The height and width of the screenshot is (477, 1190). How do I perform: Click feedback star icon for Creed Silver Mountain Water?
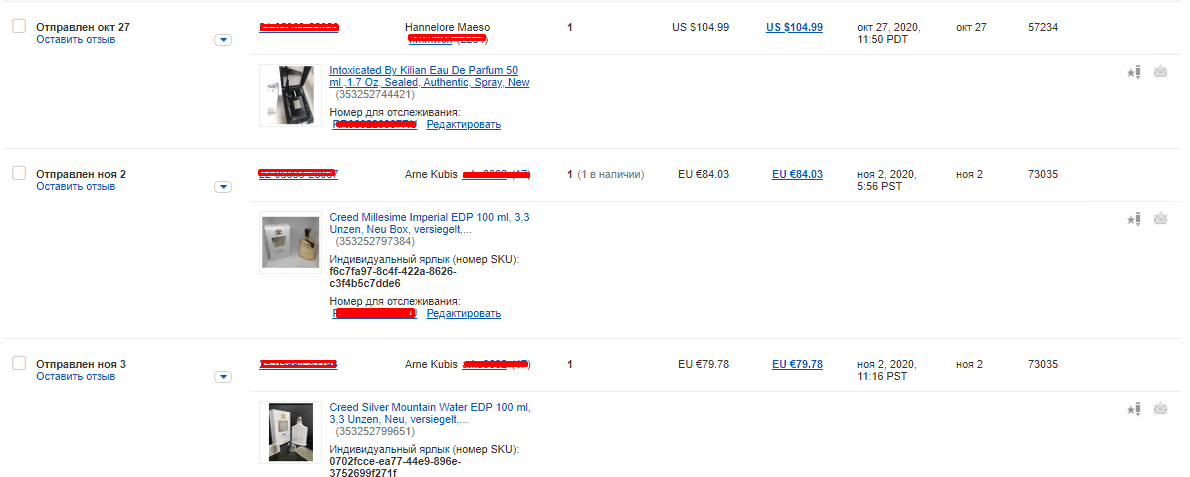[1134, 409]
